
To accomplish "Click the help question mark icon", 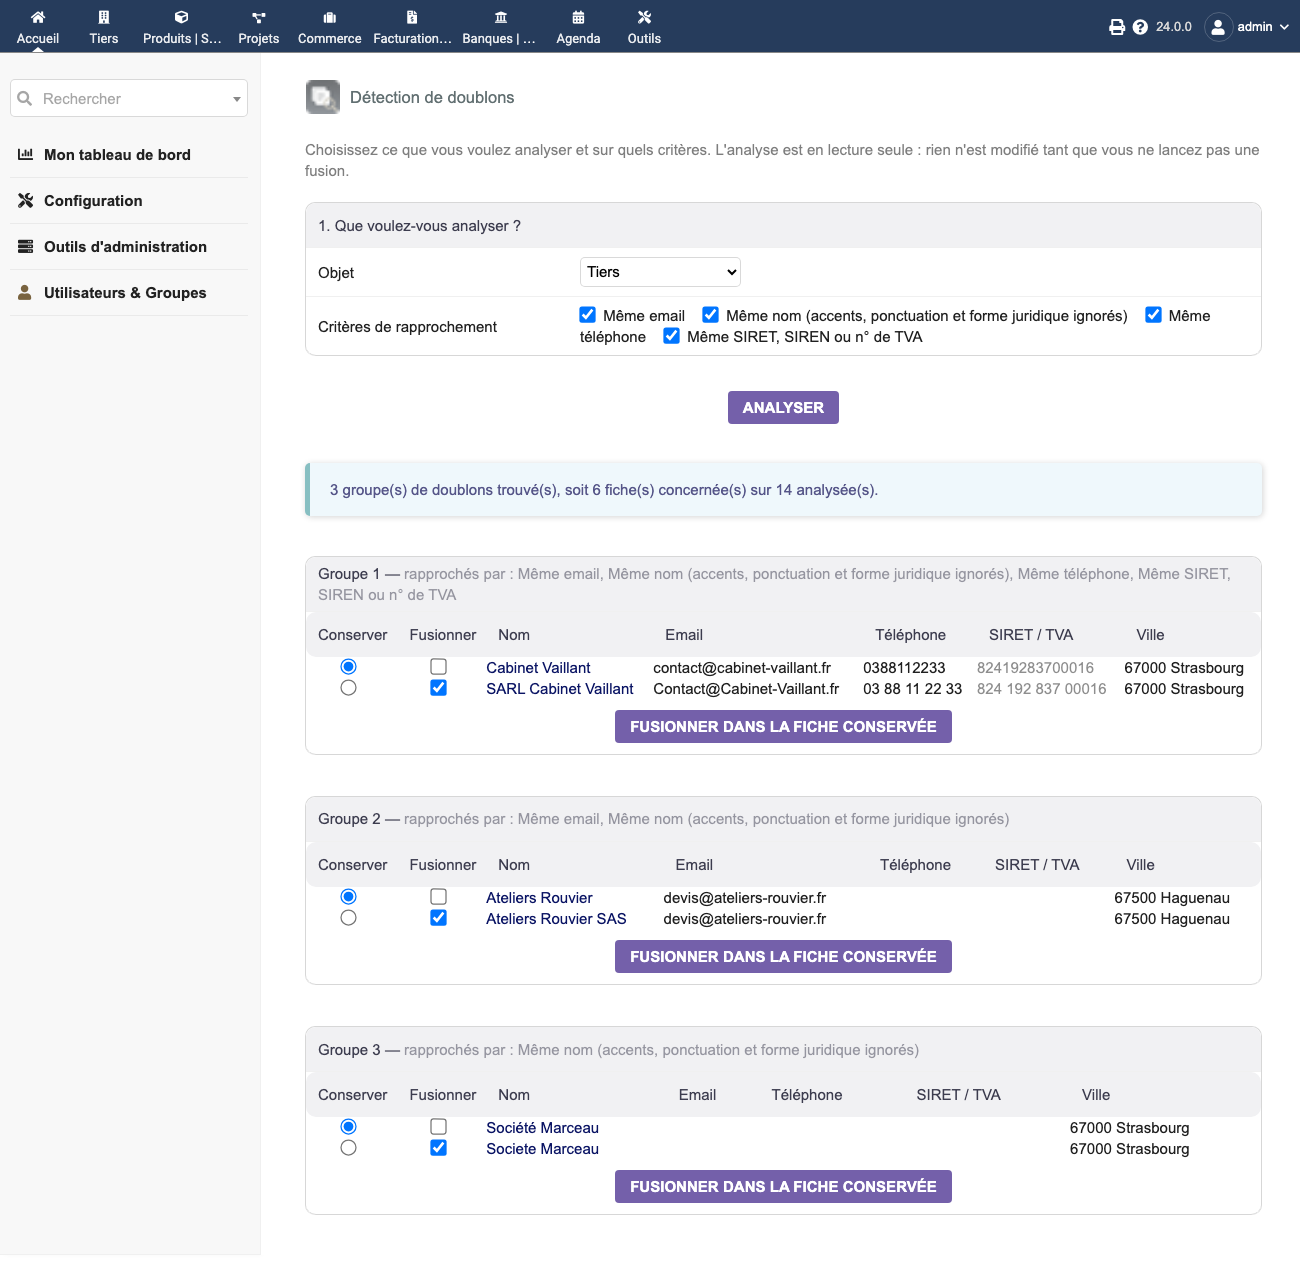I will point(1140,27).
